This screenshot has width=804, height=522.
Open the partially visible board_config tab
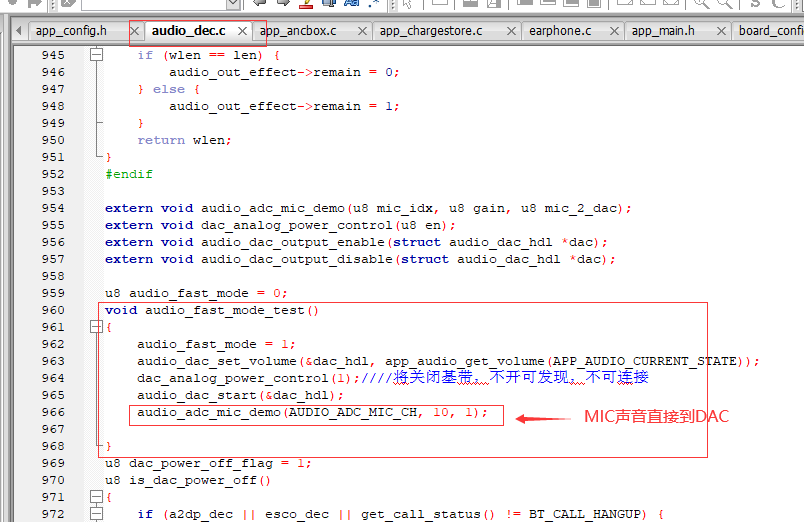(771, 31)
